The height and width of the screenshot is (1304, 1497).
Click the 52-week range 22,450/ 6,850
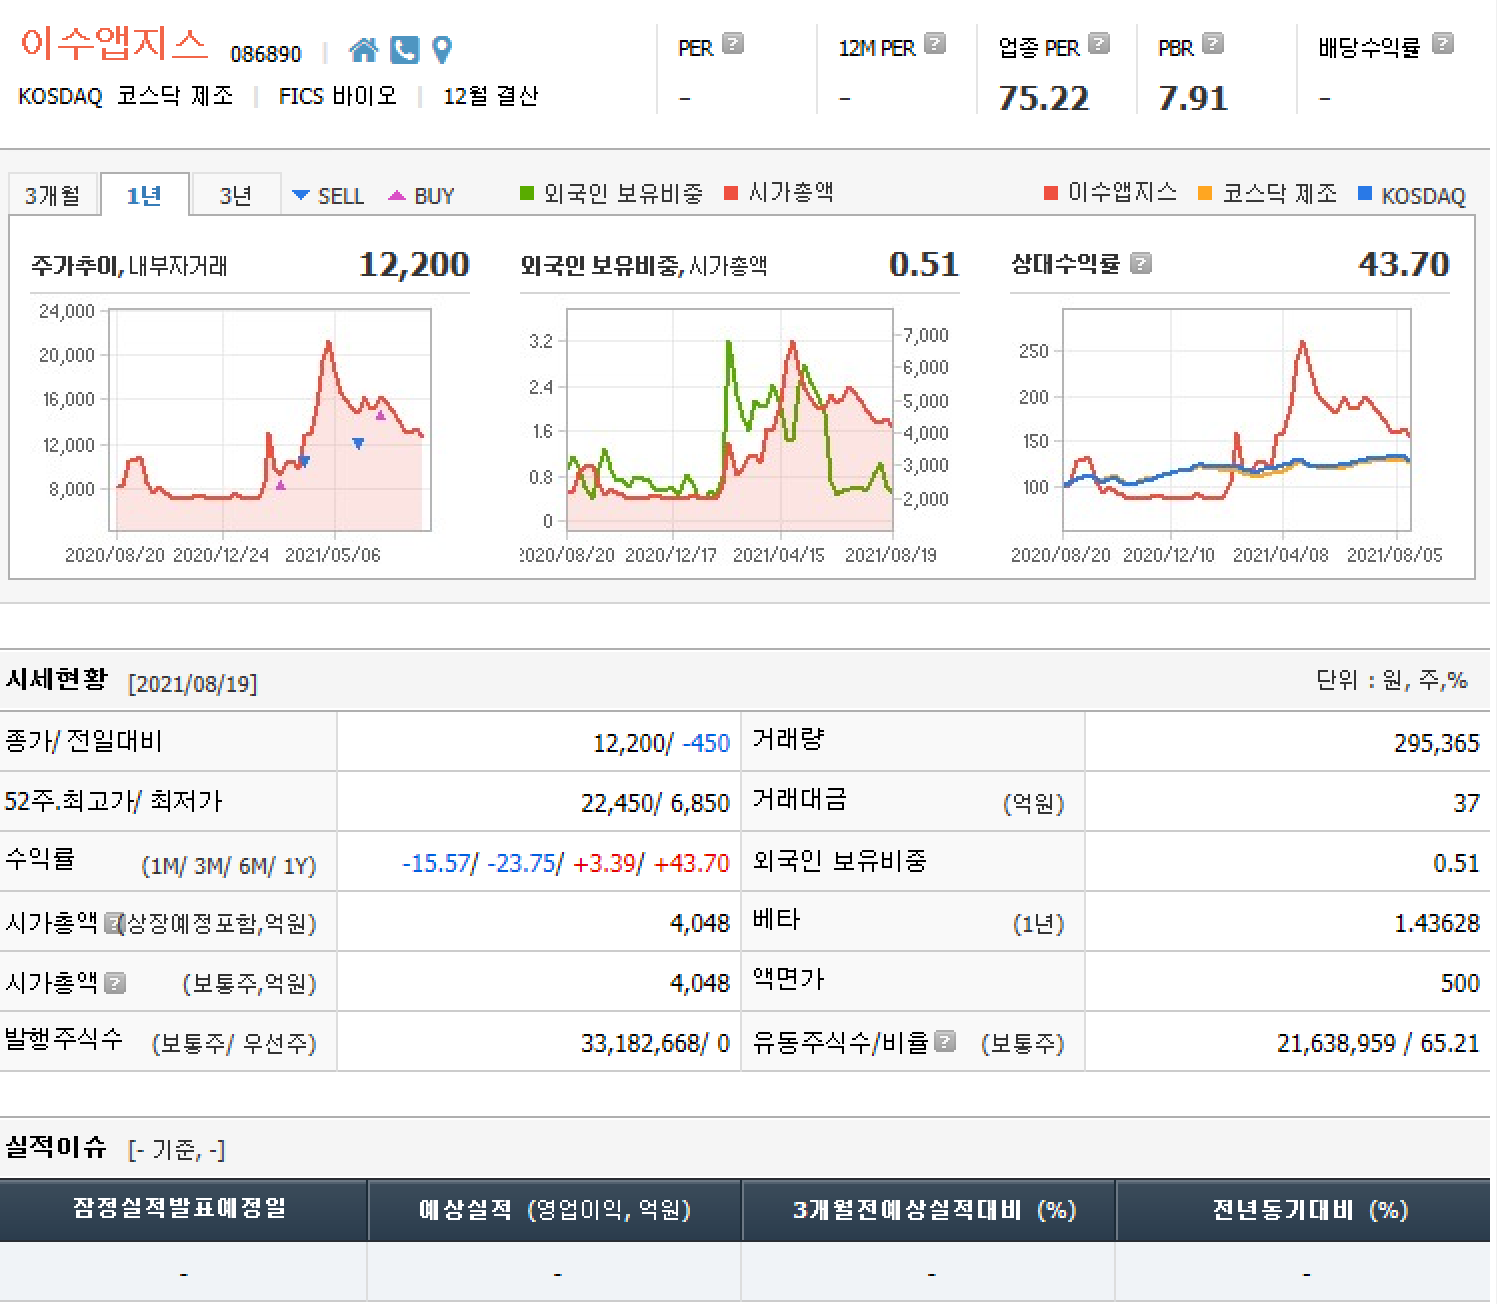tap(655, 803)
